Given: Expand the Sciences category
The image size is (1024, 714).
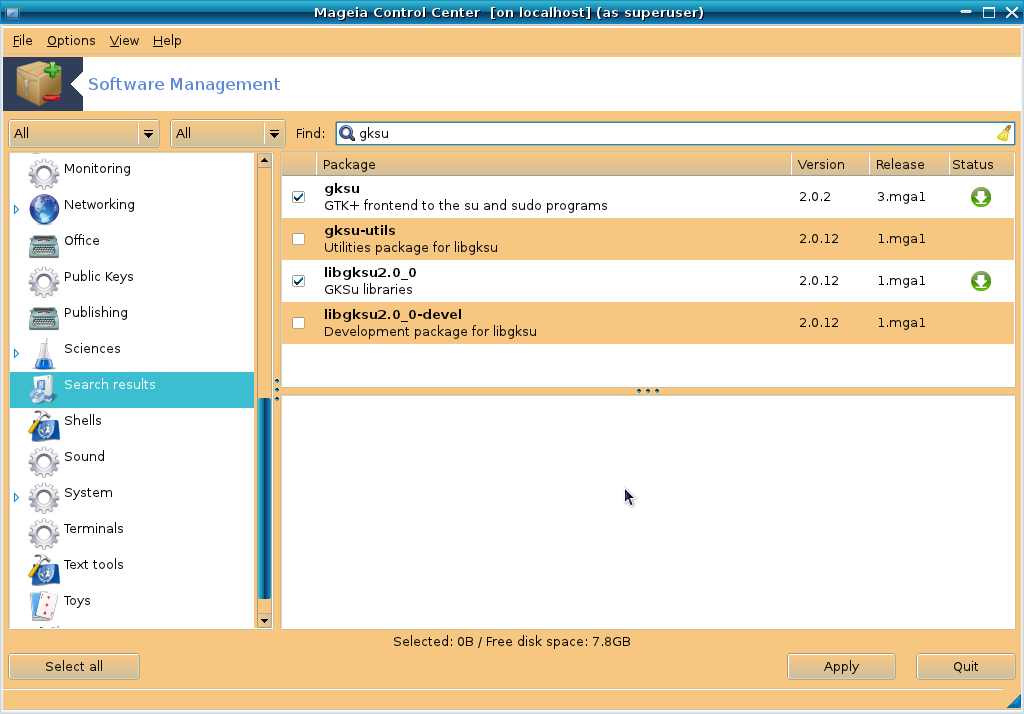Looking at the screenshot, I should [x=16, y=353].
